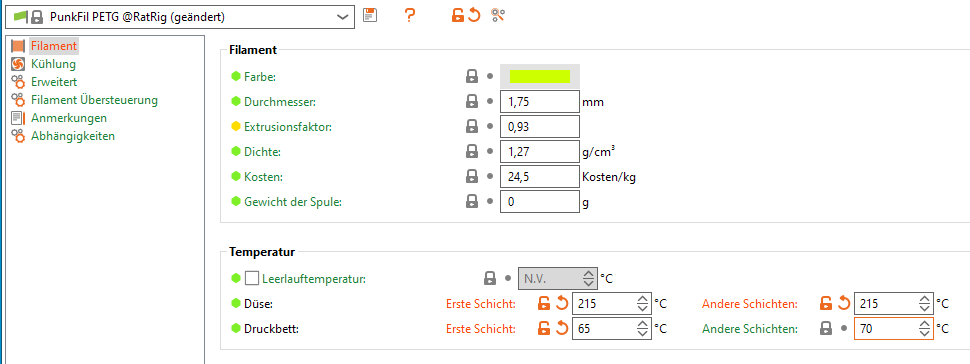Image resolution: width=970 pixels, height=364 pixels.
Task: Click the unlocked padlock icon in the top toolbar
Action: [458, 15]
